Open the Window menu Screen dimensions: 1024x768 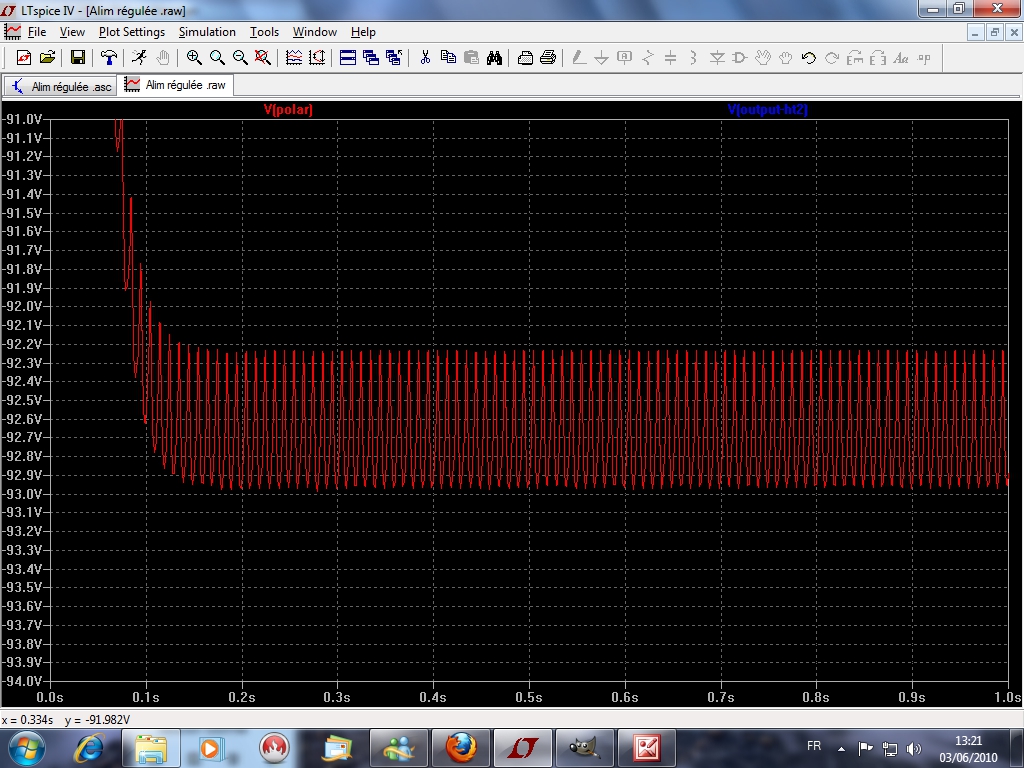(315, 31)
